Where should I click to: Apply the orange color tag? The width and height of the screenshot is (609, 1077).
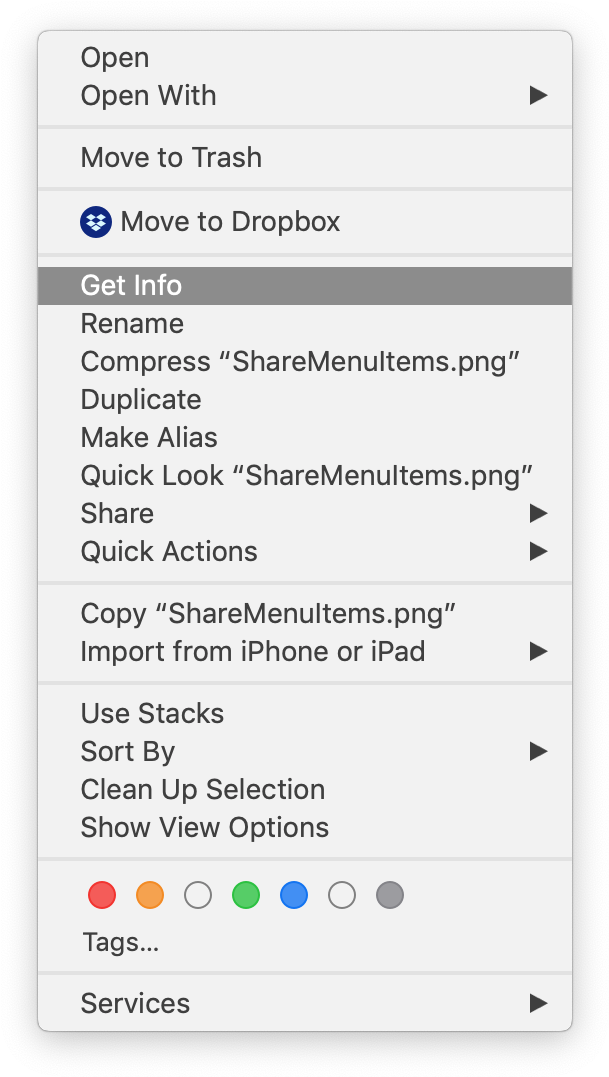coord(150,895)
